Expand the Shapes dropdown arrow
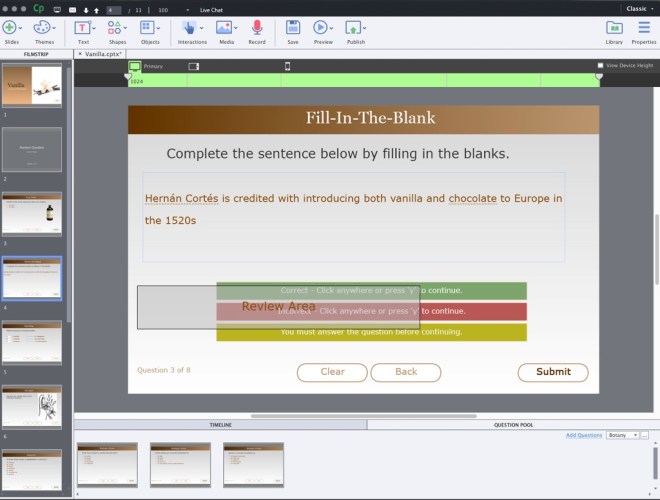The height and width of the screenshot is (500, 660). click(x=125, y=28)
